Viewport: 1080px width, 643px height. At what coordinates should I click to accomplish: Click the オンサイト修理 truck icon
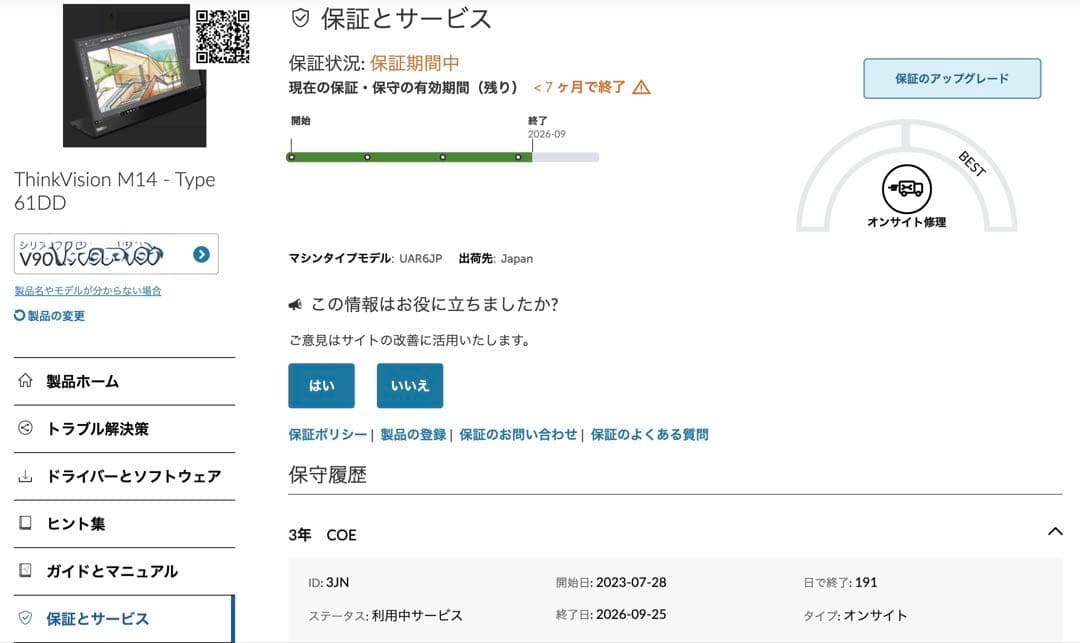(x=906, y=188)
